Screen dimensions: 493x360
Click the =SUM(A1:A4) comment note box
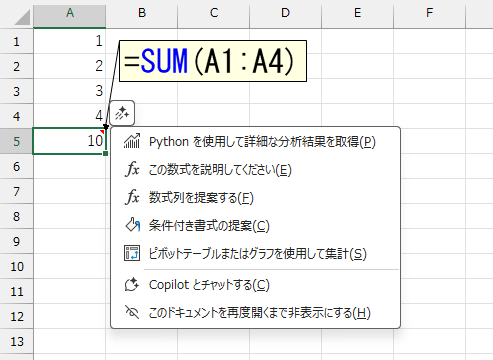(213, 61)
